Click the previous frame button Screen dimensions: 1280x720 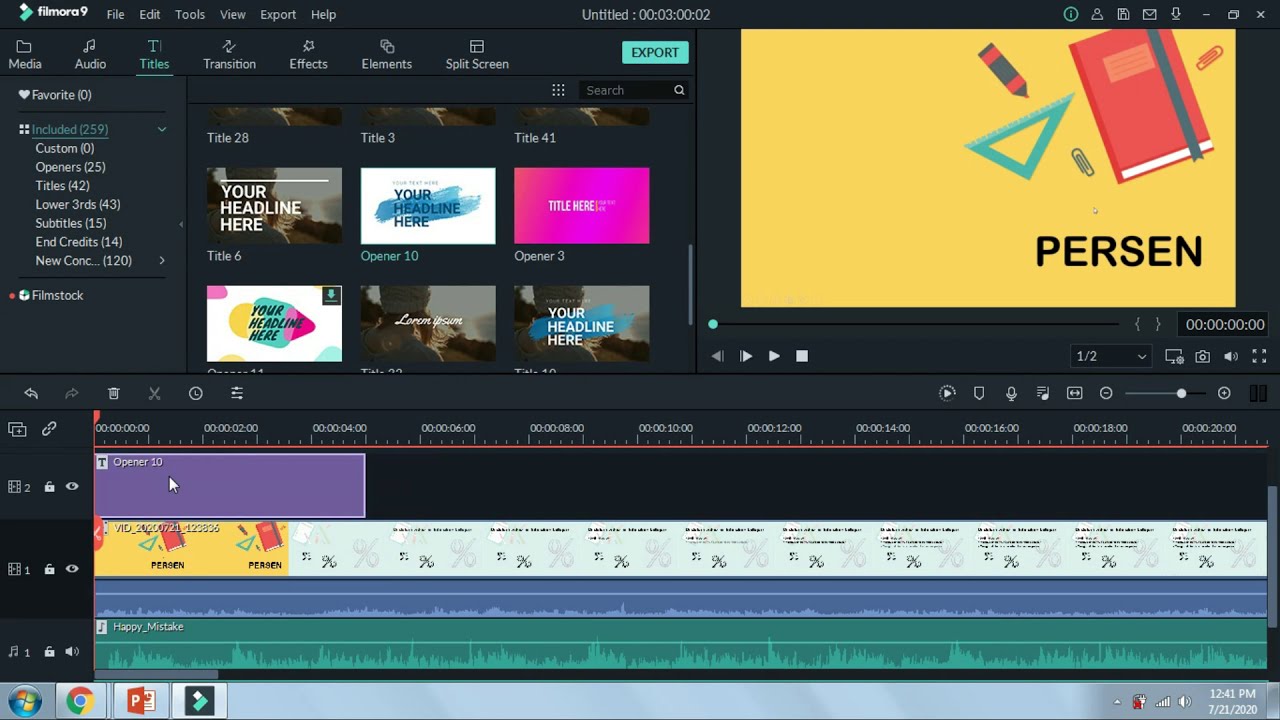pyautogui.click(x=717, y=356)
